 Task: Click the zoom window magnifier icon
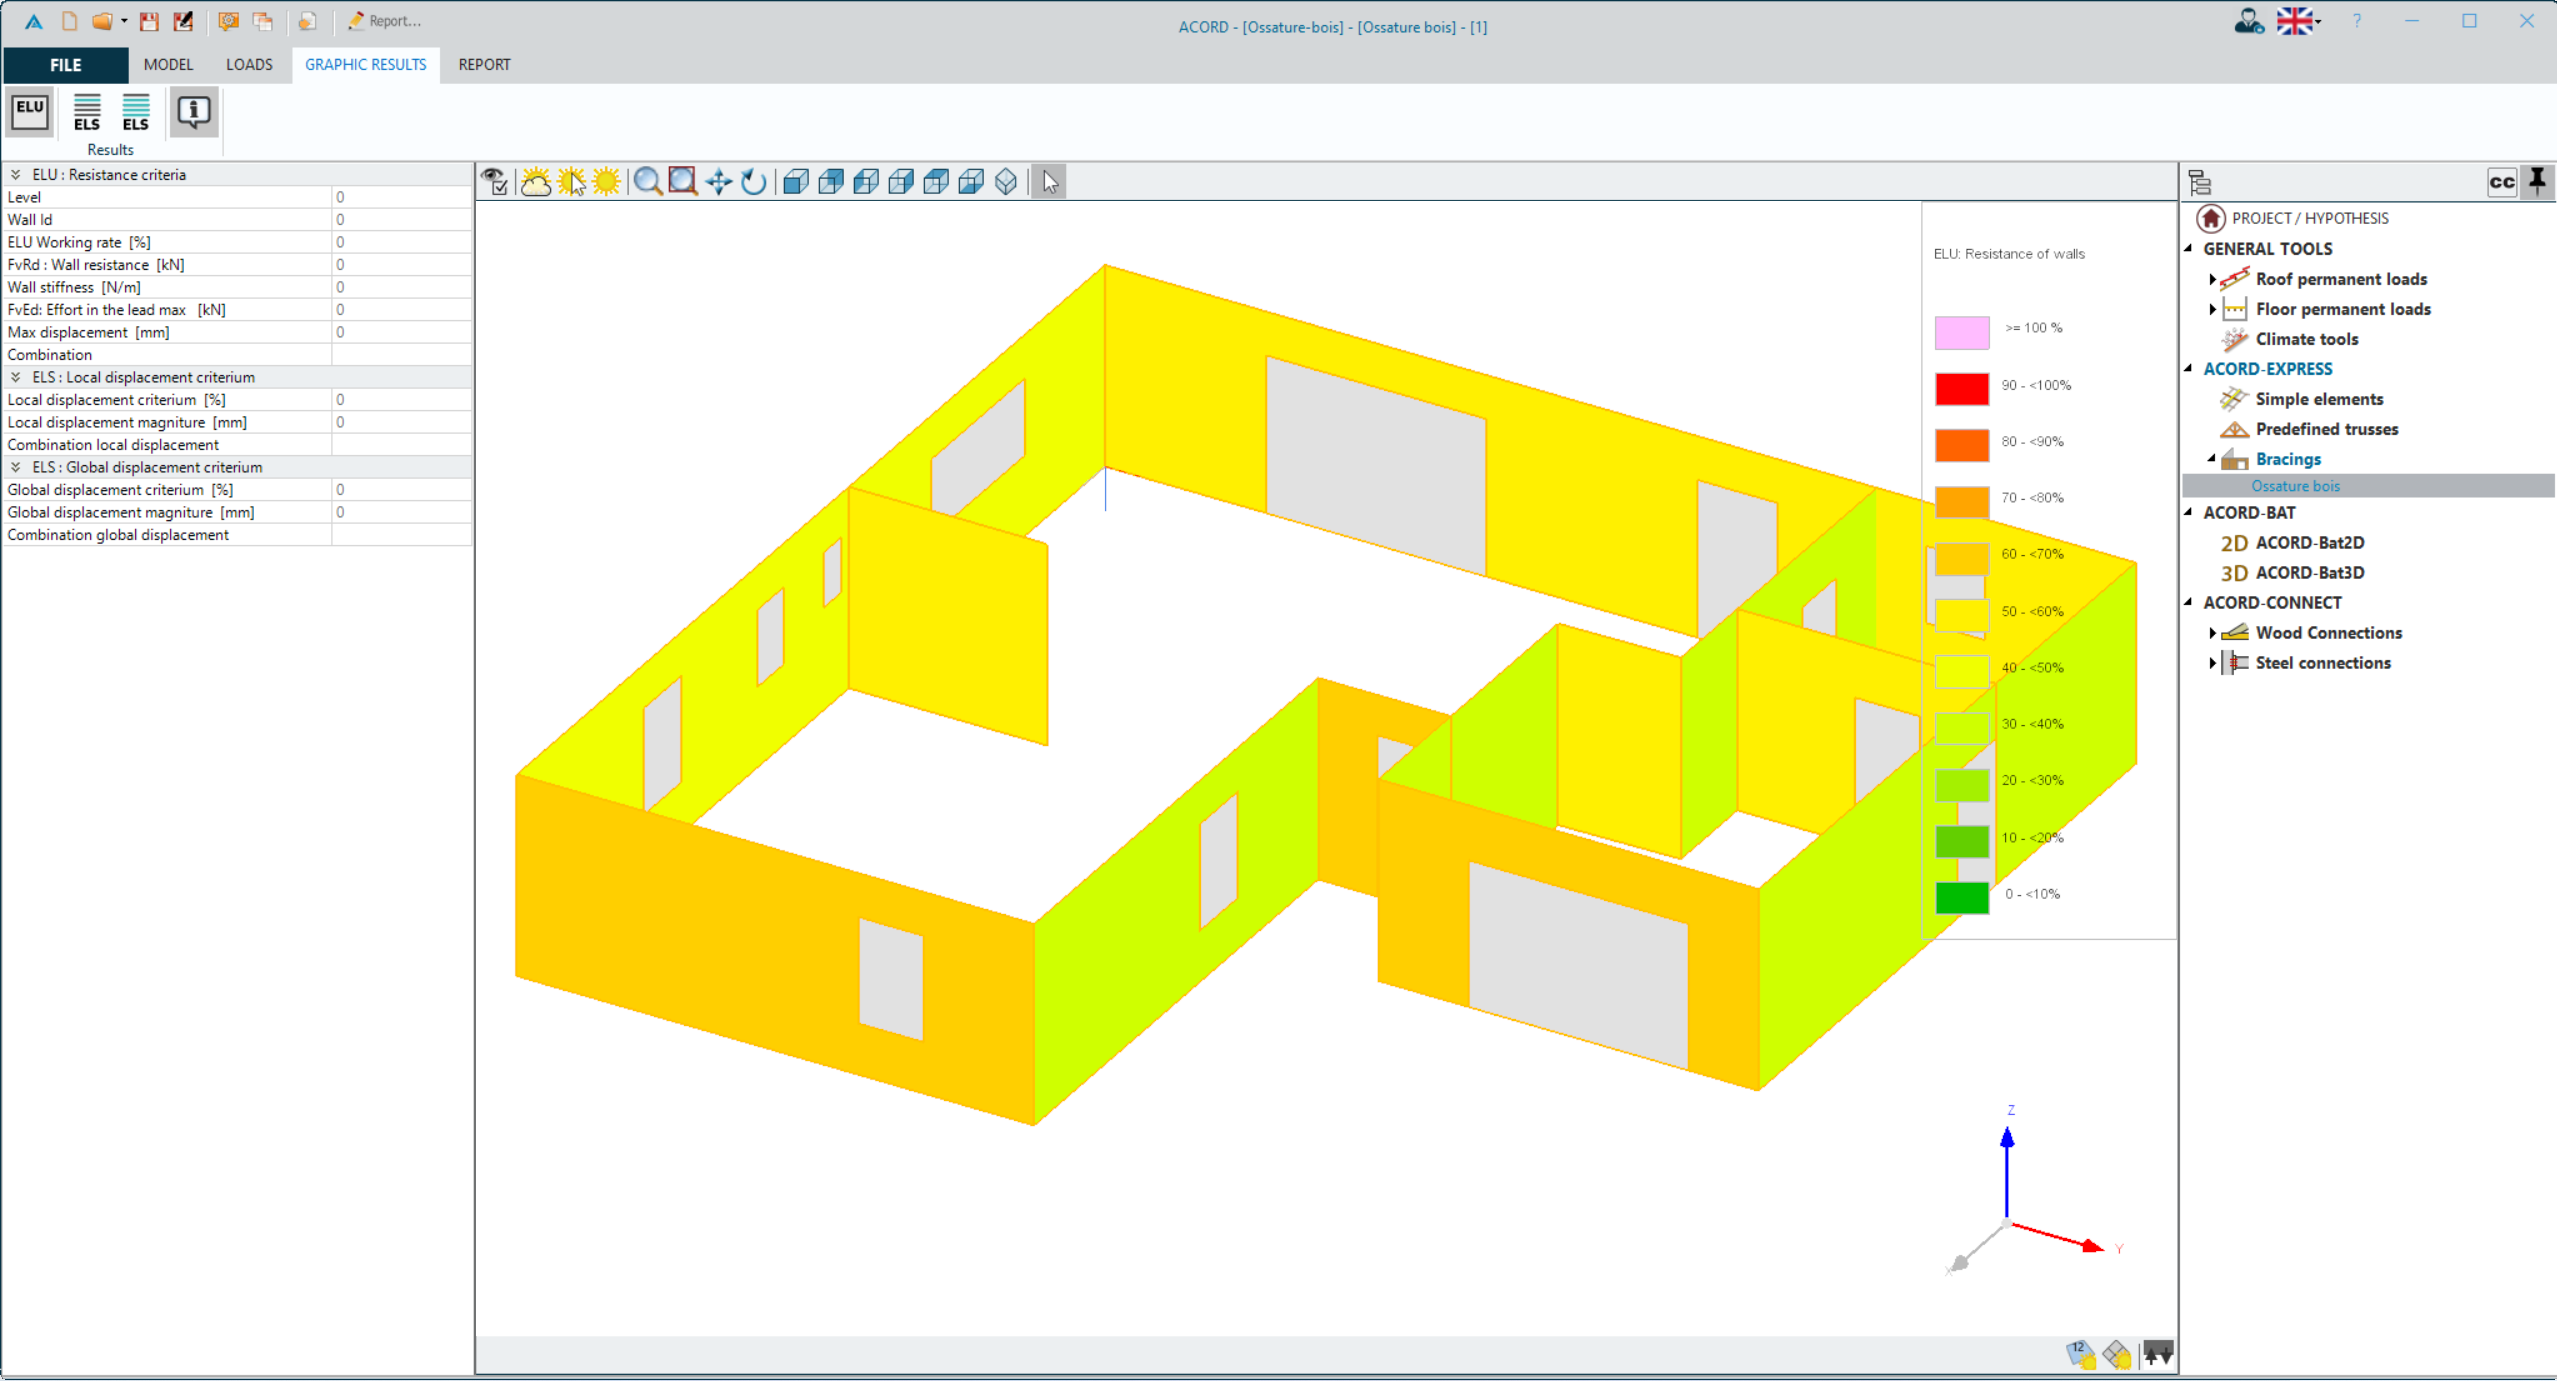pos(683,181)
